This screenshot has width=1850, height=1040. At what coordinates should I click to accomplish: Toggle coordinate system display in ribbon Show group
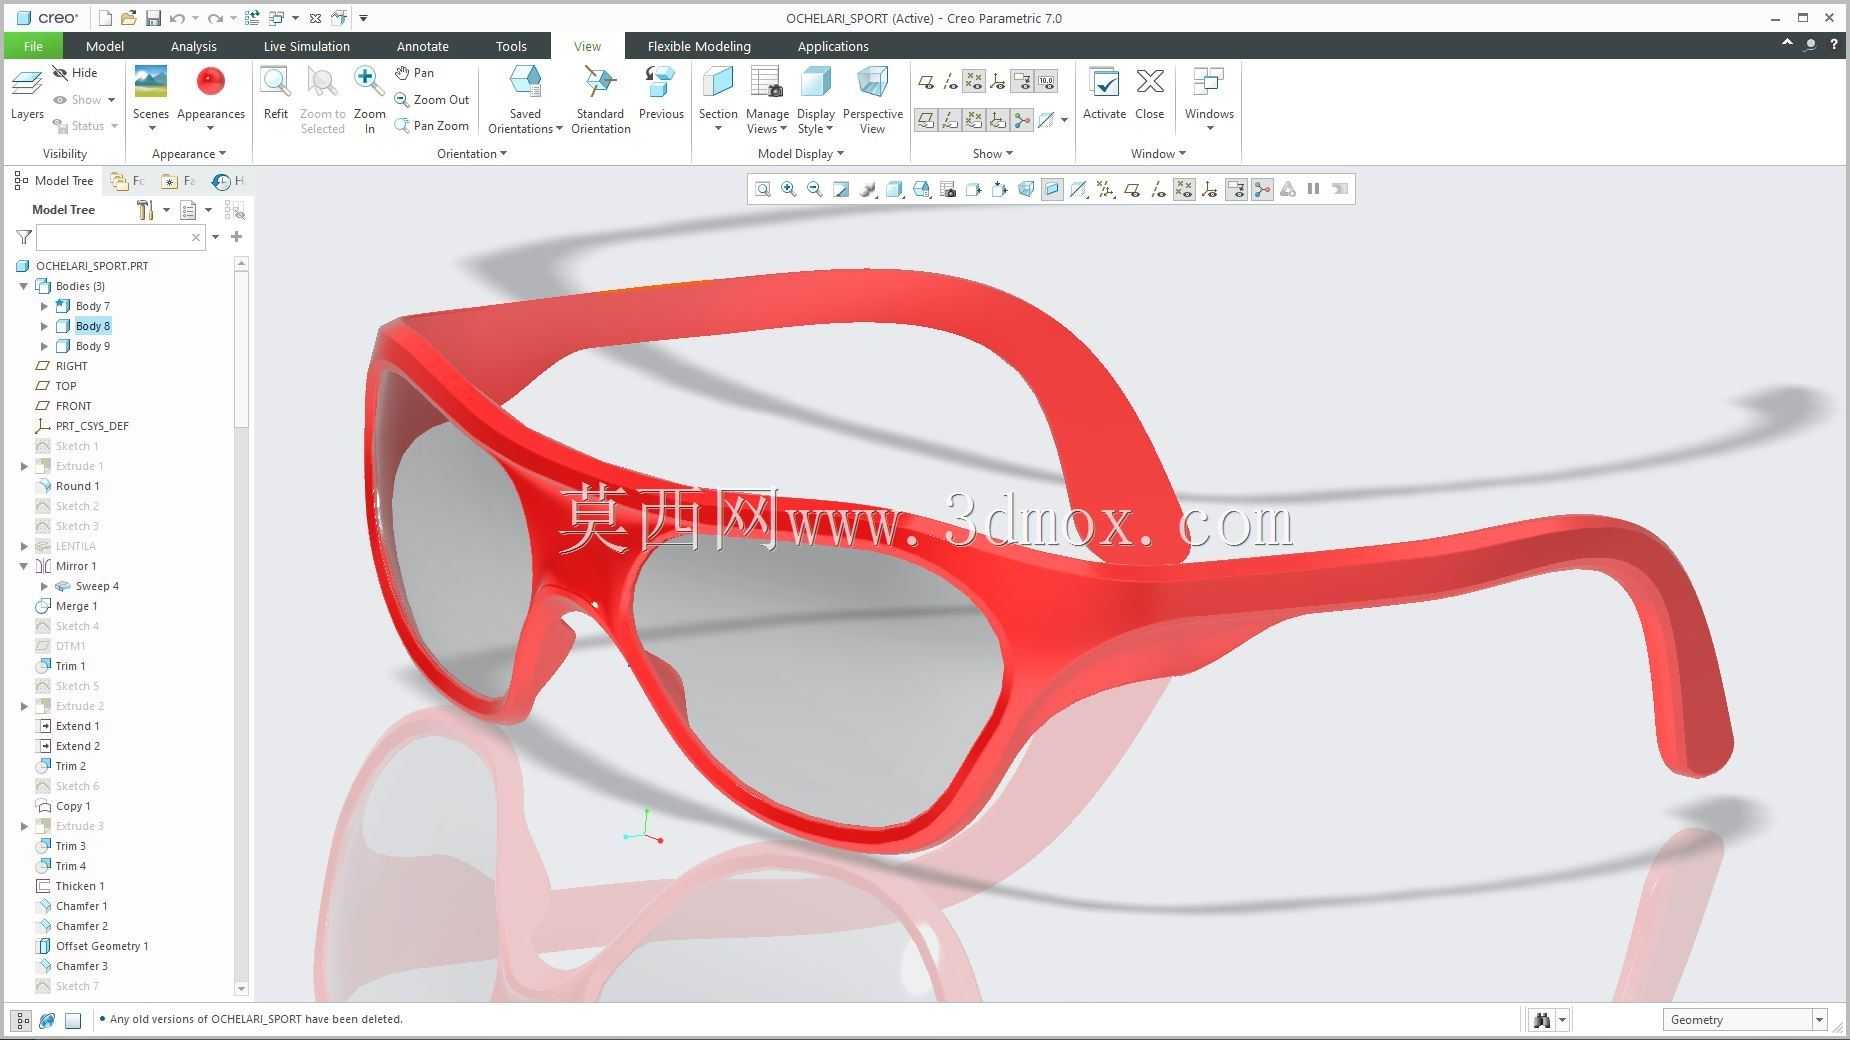point(998,82)
